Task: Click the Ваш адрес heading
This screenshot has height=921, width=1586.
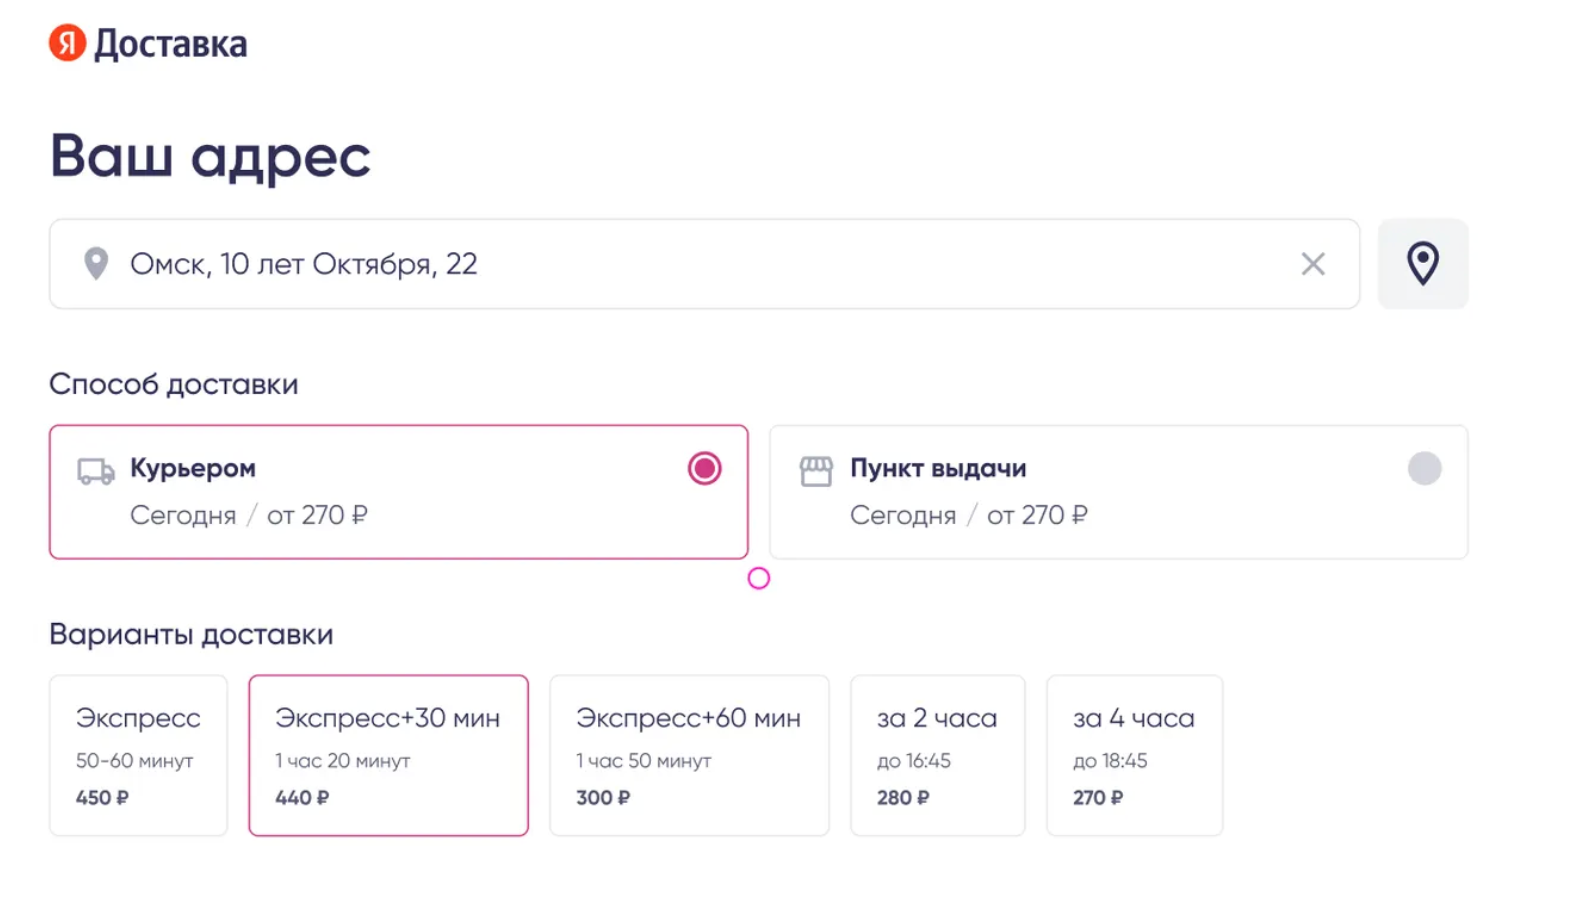Action: pyautogui.click(x=210, y=156)
